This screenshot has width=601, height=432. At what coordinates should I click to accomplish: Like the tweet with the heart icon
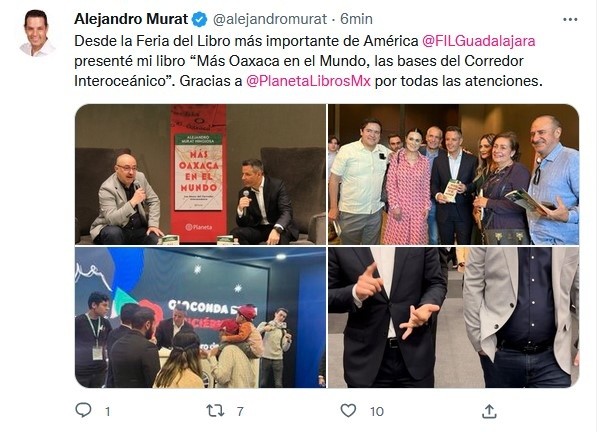pyautogui.click(x=348, y=411)
